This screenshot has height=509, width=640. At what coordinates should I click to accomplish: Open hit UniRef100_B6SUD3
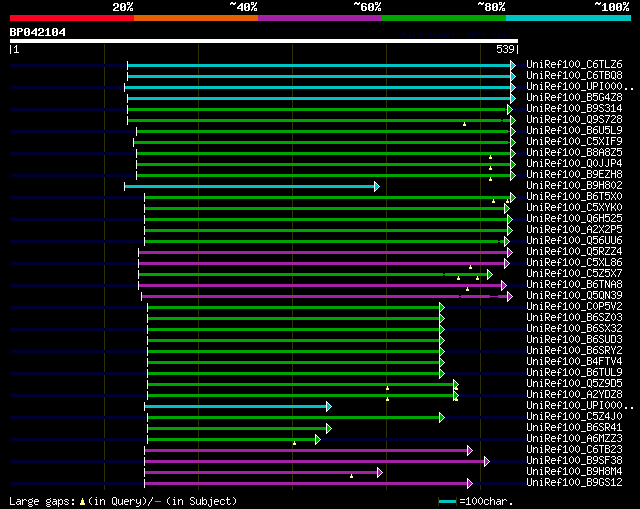(x=574, y=340)
